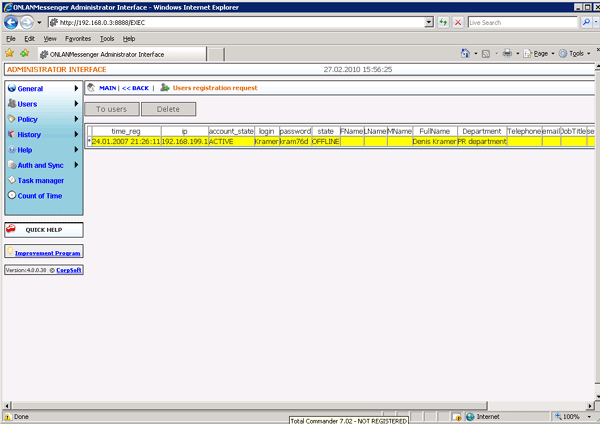Screen dimensions: 600x424
Task: Click the green Refresh icon
Action: pyautogui.click(x=443, y=23)
